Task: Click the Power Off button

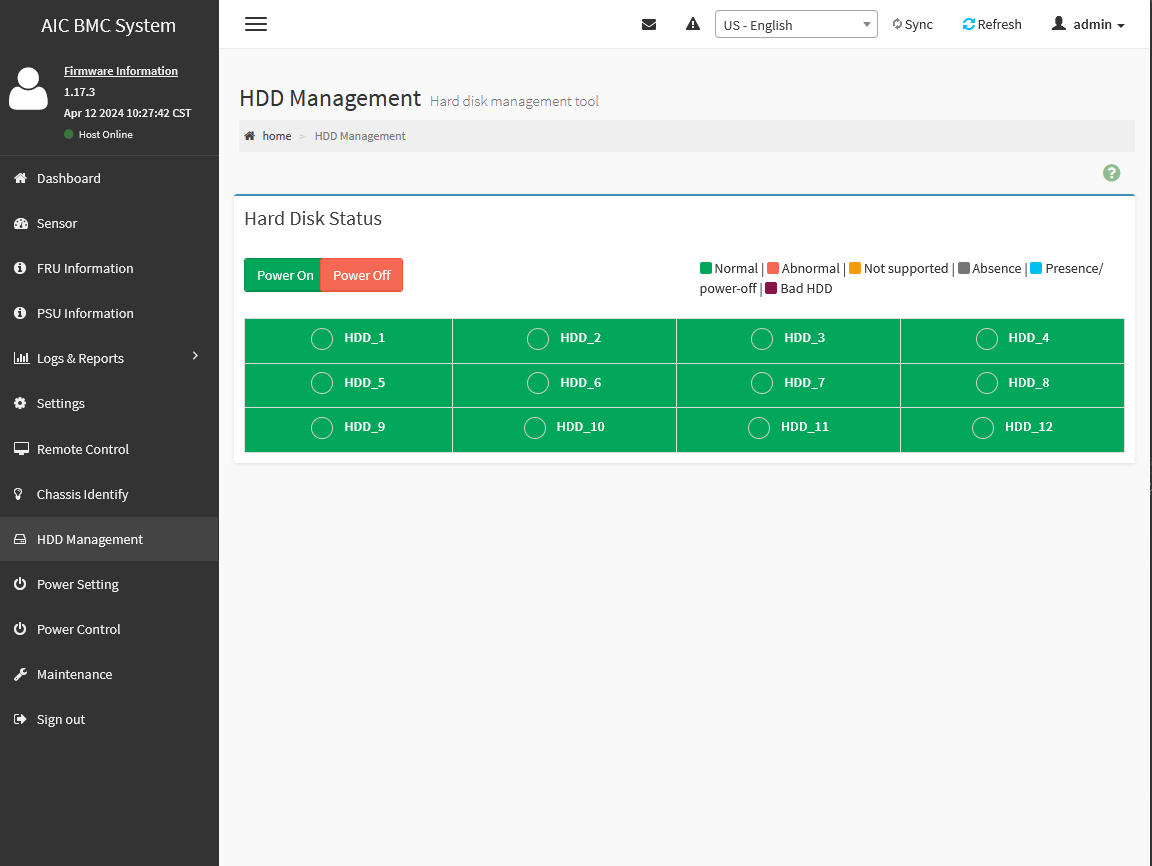Action: point(361,275)
